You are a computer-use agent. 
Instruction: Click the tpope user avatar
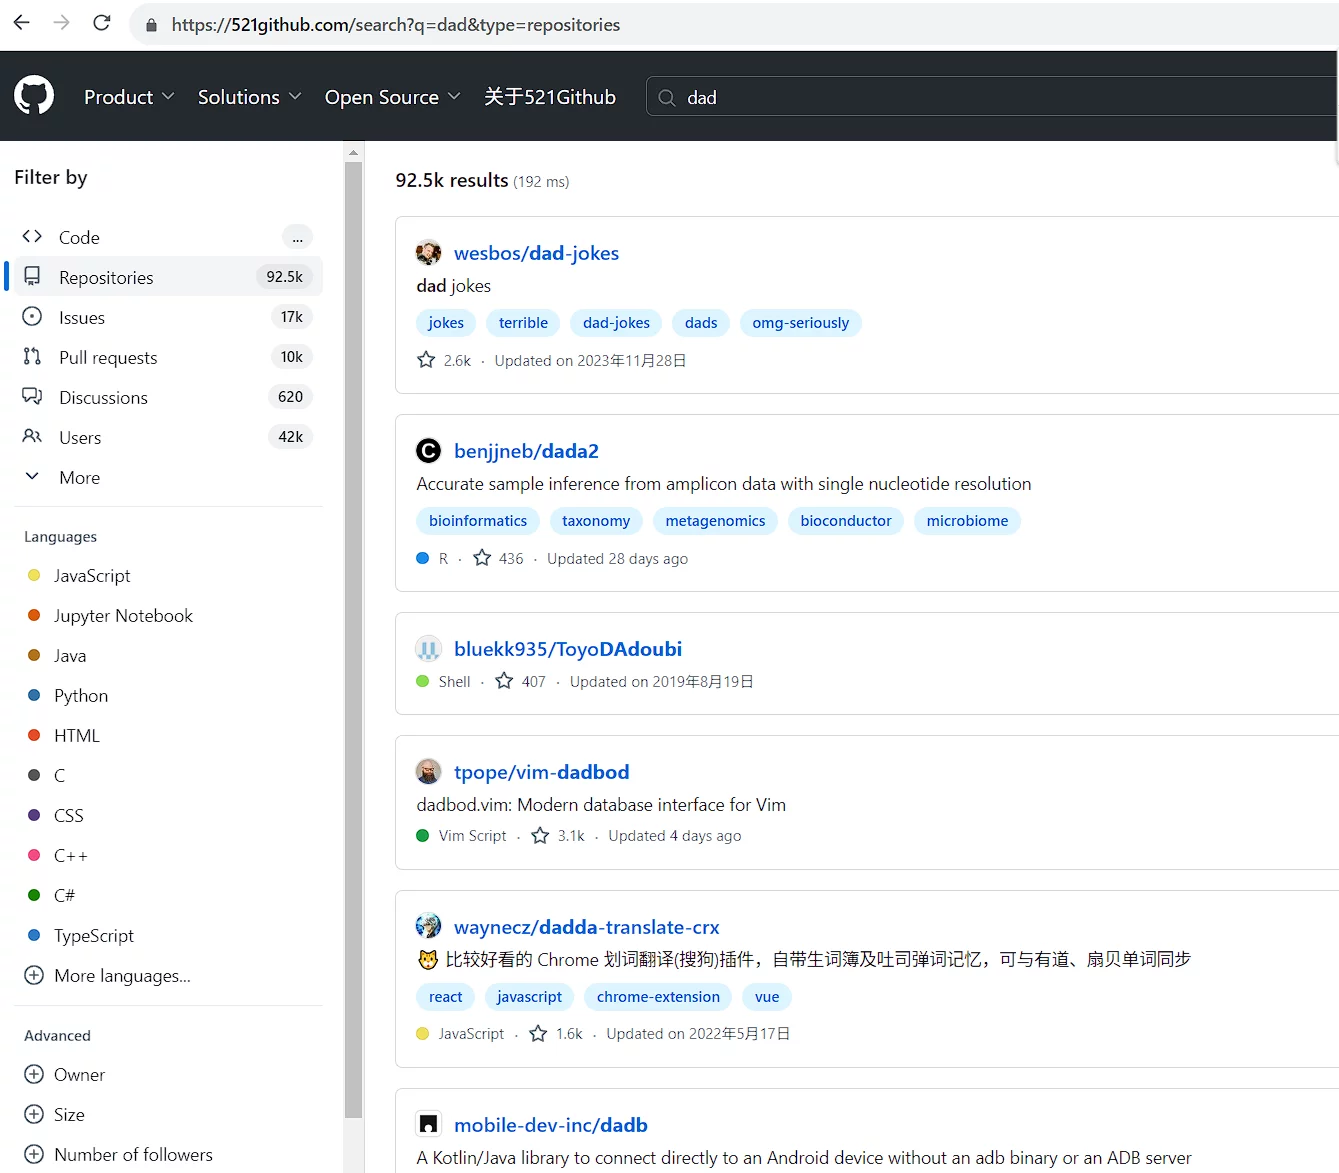[428, 772]
